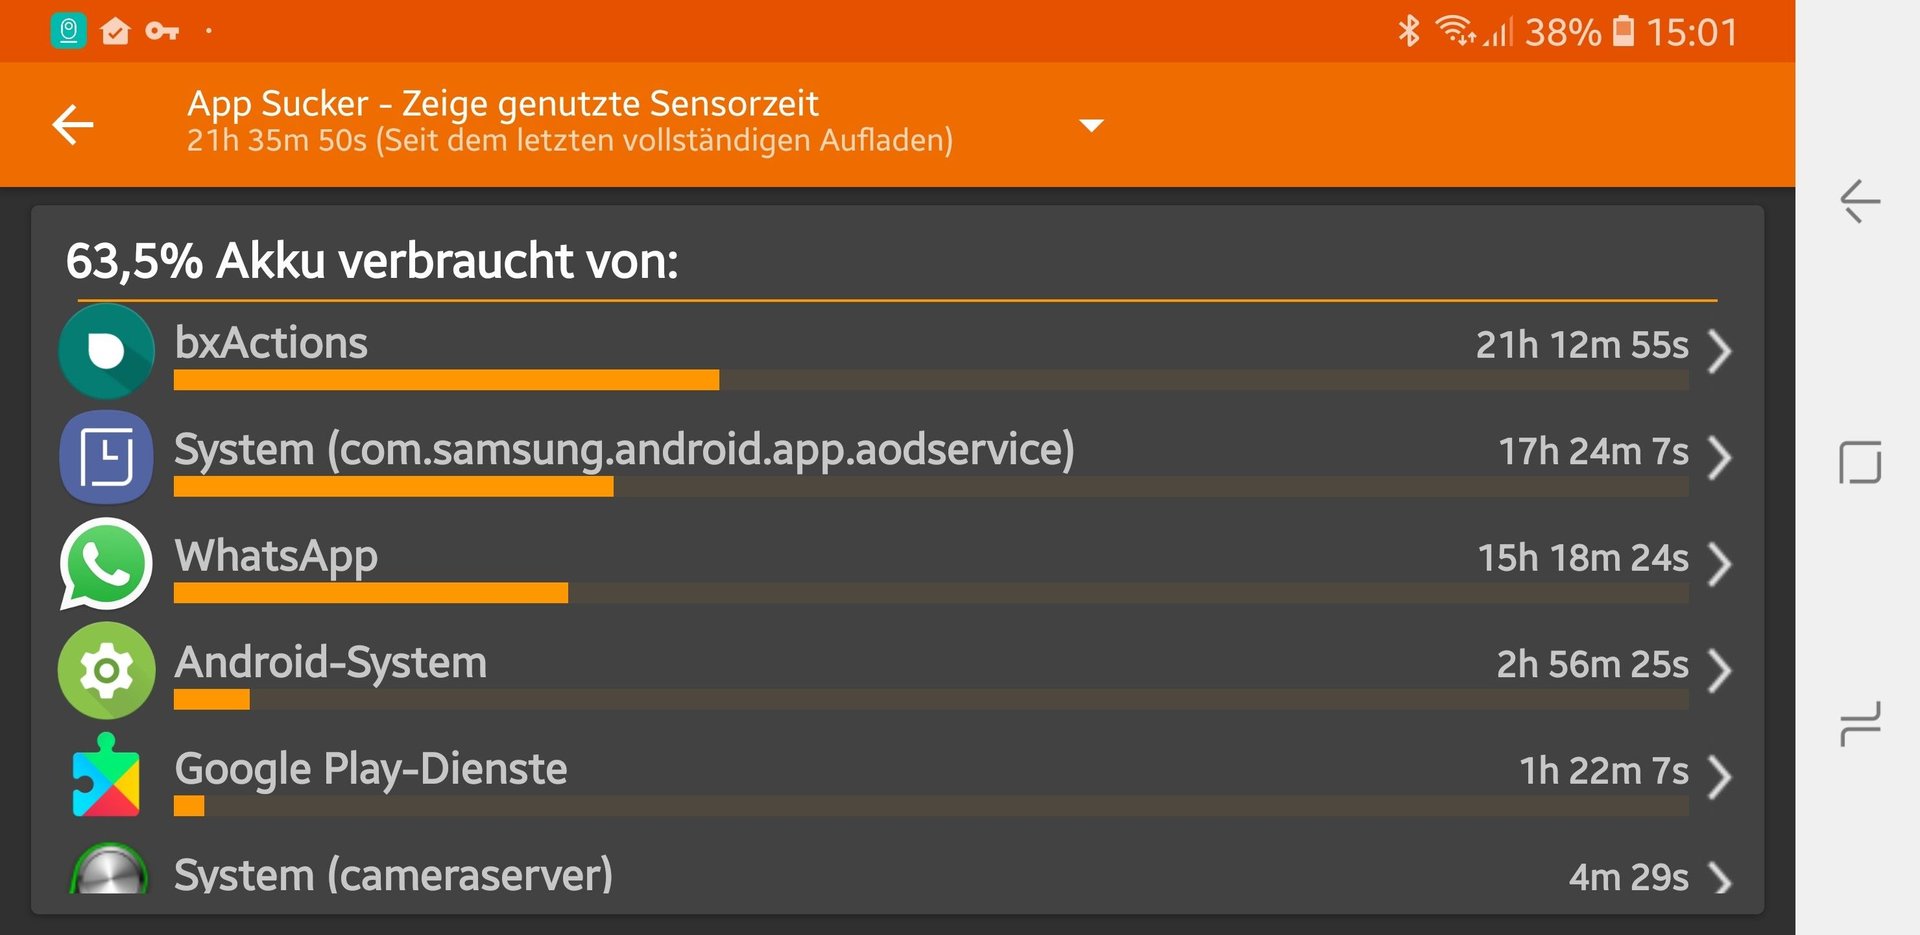Expand Android-System entry chevron

click(1719, 671)
